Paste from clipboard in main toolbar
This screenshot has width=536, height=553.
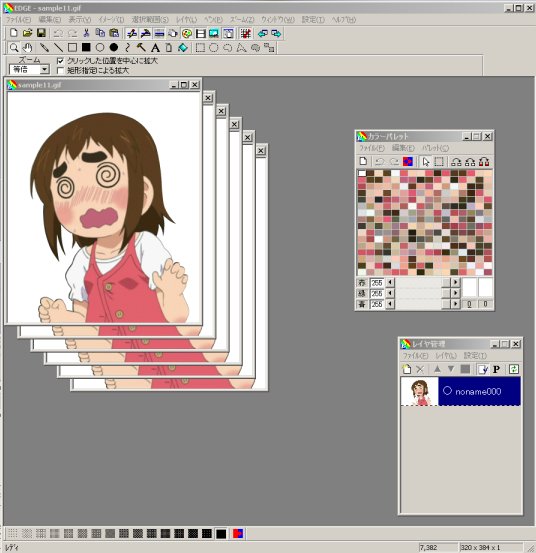114,33
